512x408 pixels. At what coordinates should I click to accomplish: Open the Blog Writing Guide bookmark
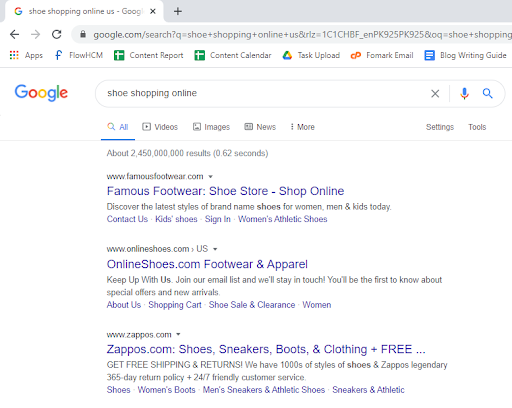click(465, 55)
